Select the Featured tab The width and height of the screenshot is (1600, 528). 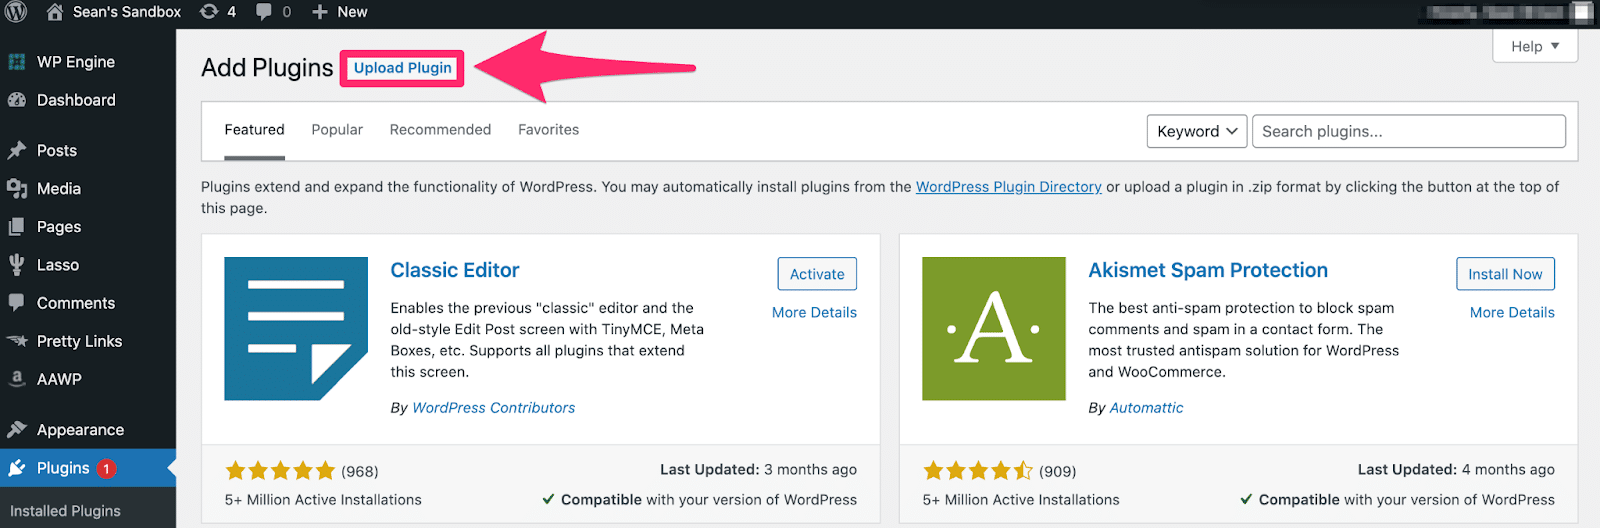(254, 130)
